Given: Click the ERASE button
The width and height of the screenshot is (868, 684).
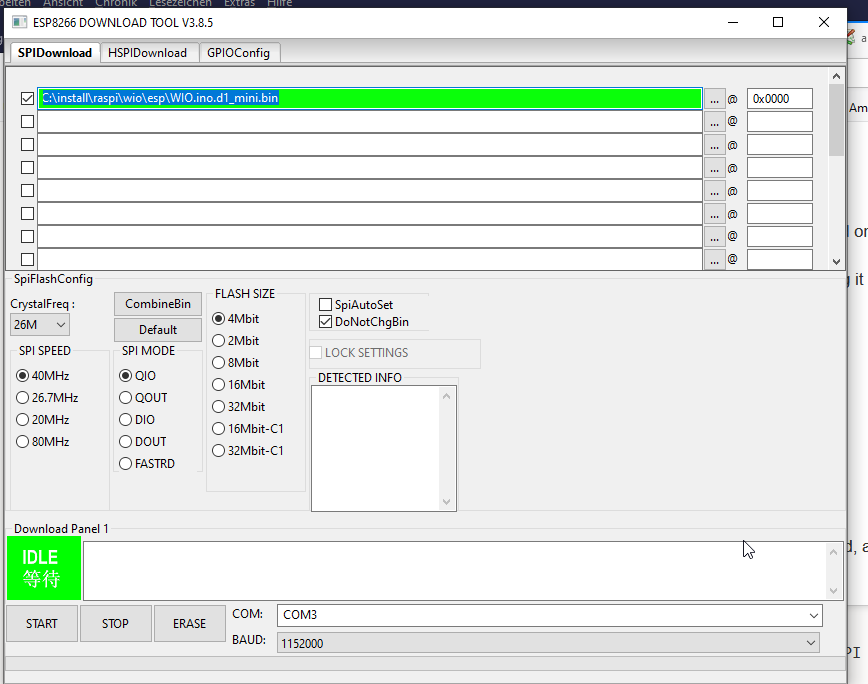Looking at the screenshot, I should [x=189, y=622].
